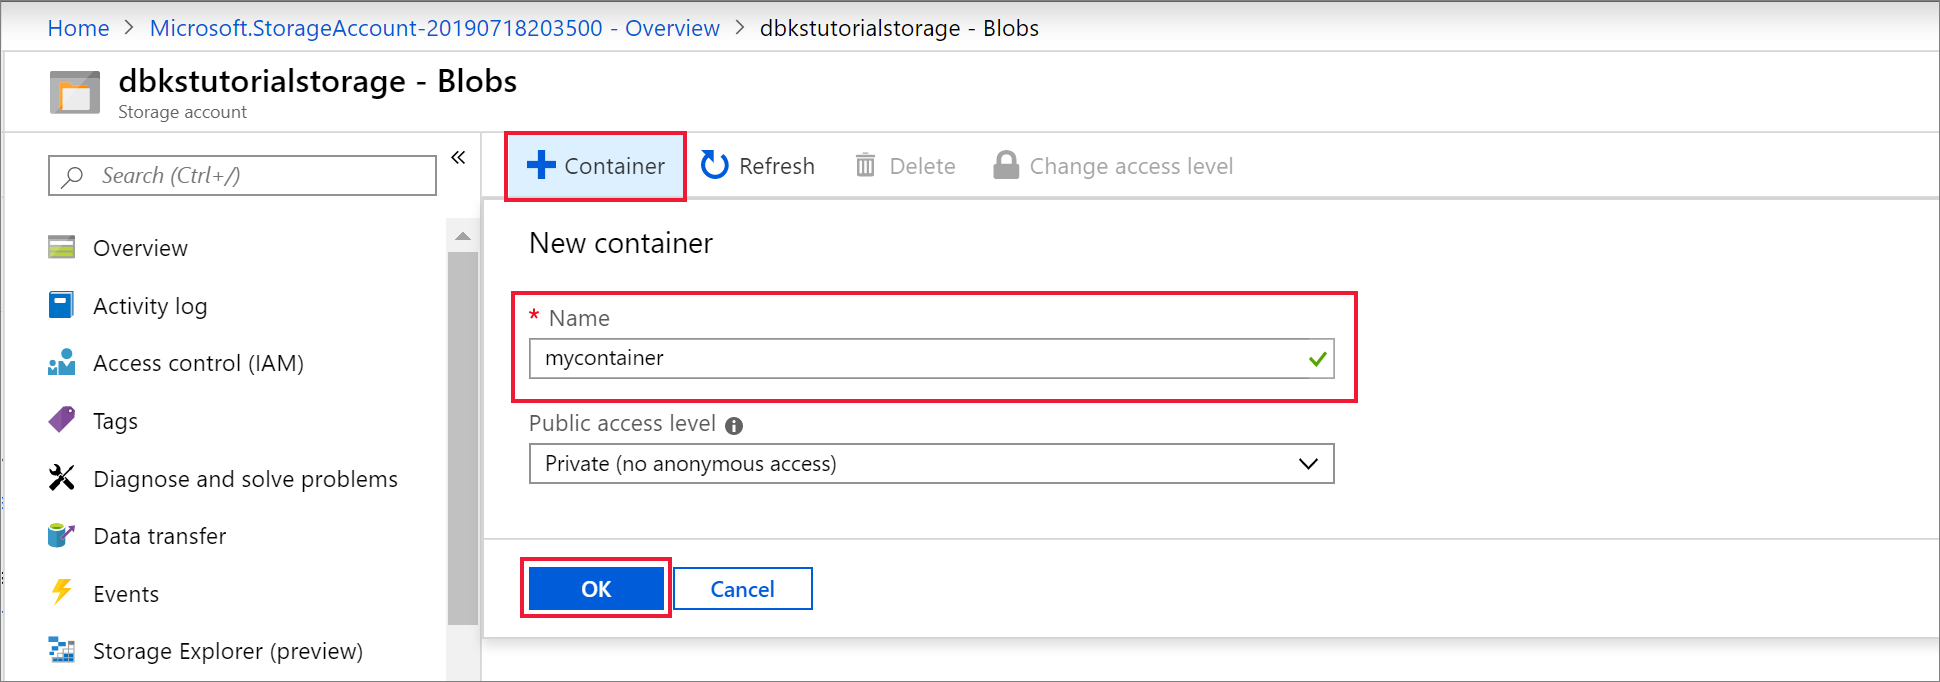Collapse the sidebar with double chevron

click(458, 157)
